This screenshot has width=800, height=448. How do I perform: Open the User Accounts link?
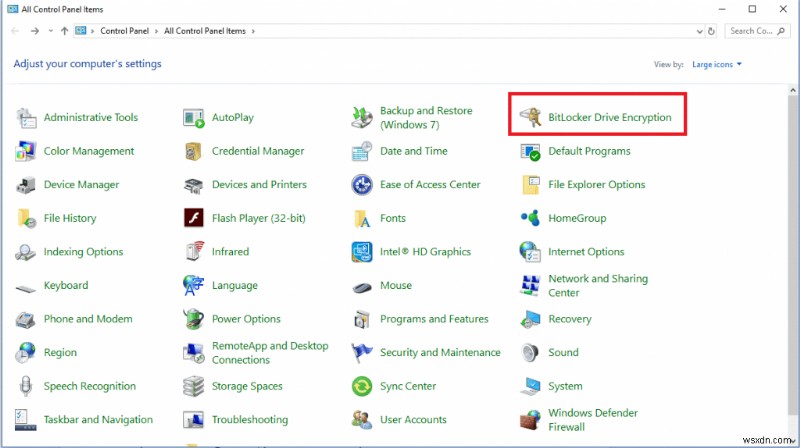[413, 419]
